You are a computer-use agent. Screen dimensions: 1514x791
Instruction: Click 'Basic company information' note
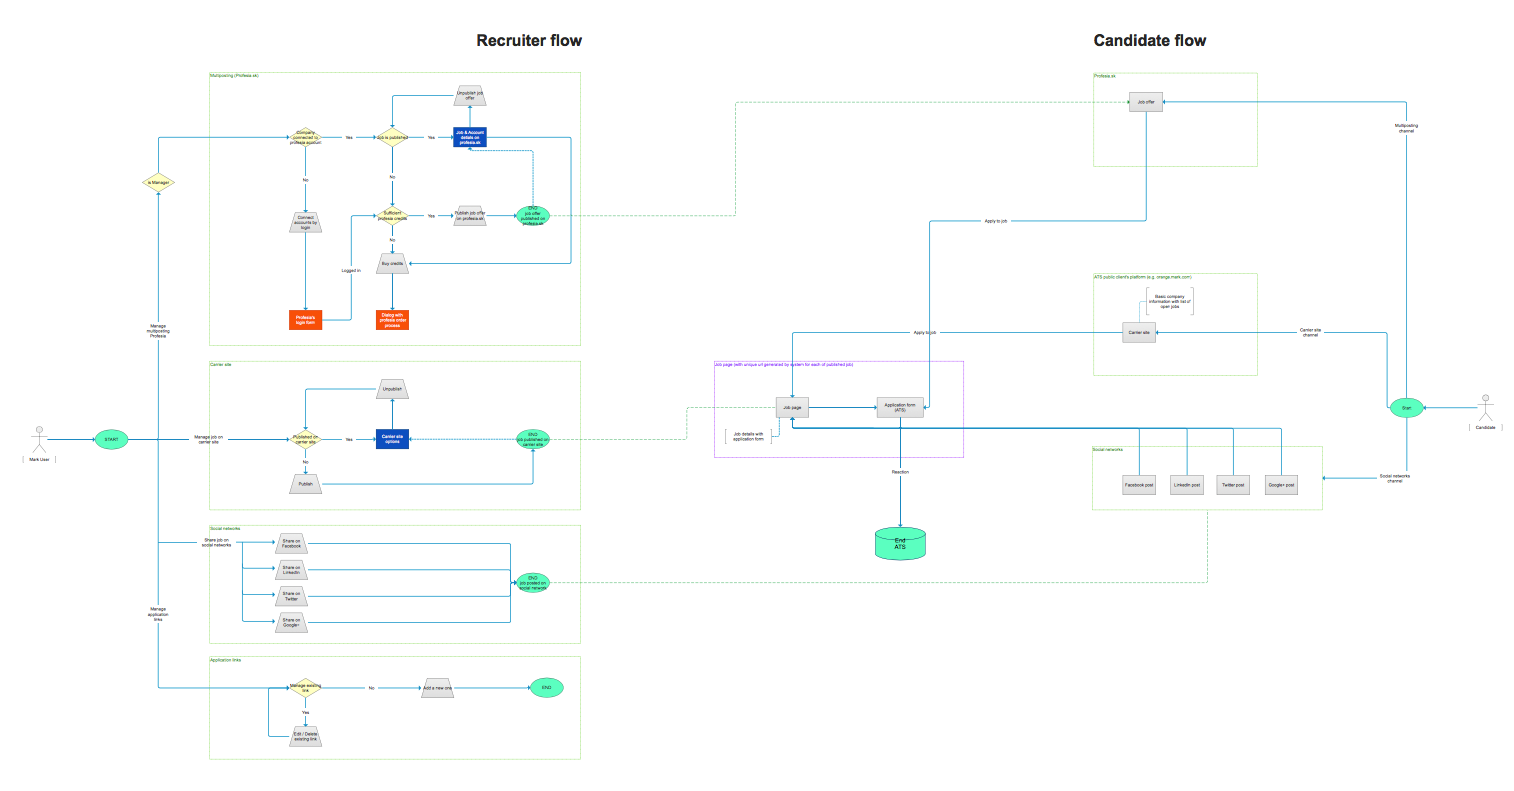[1169, 301]
